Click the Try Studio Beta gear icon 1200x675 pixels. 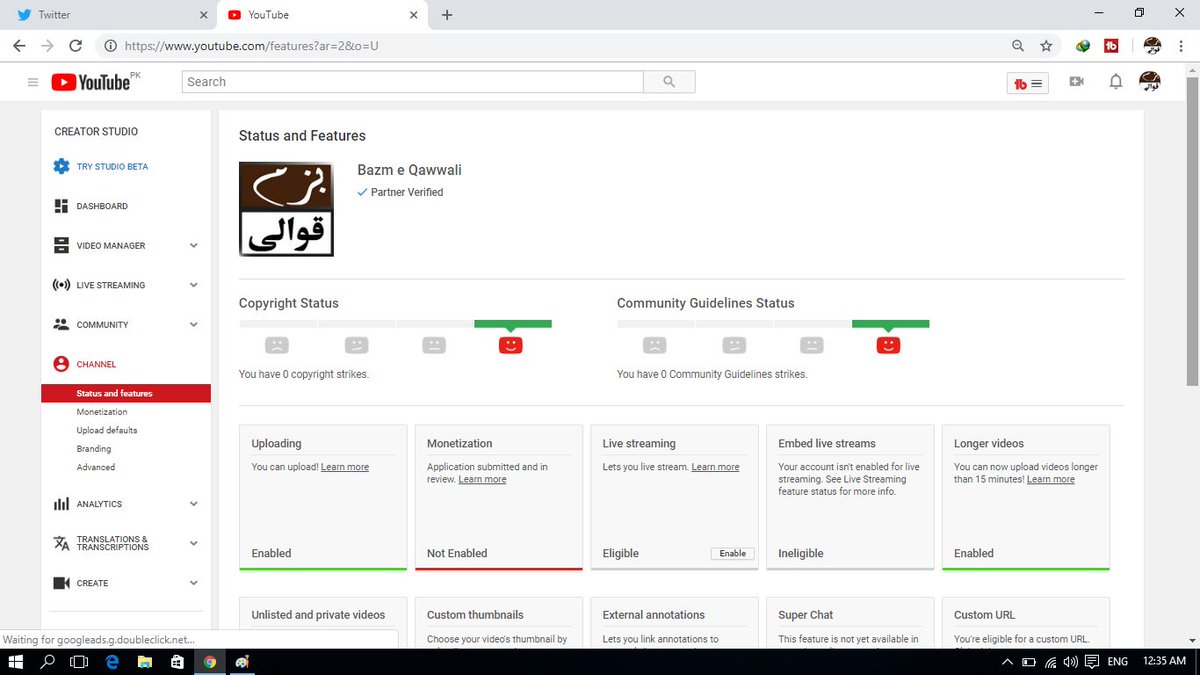tap(61, 166)
